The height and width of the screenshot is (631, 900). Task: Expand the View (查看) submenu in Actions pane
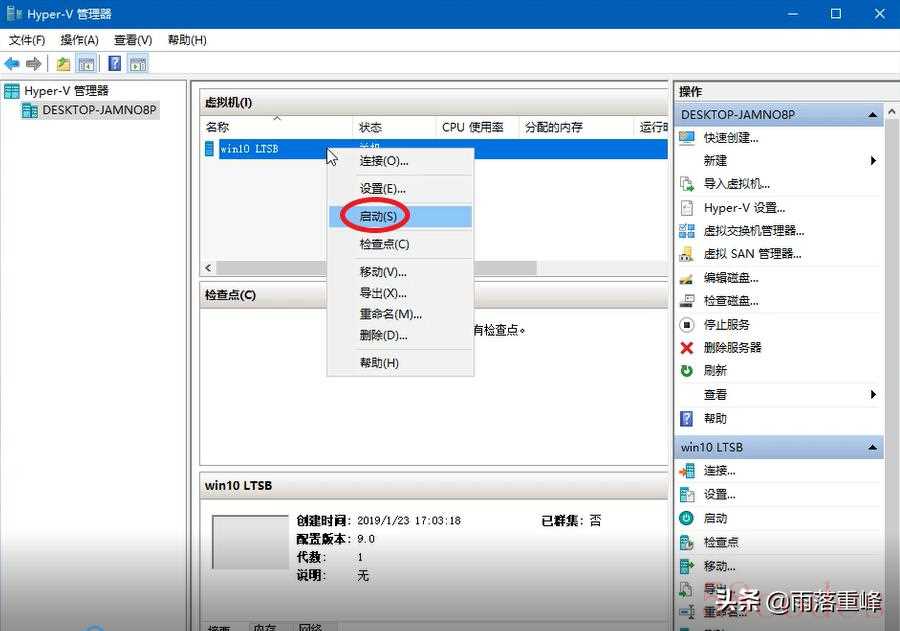point(873,395)
